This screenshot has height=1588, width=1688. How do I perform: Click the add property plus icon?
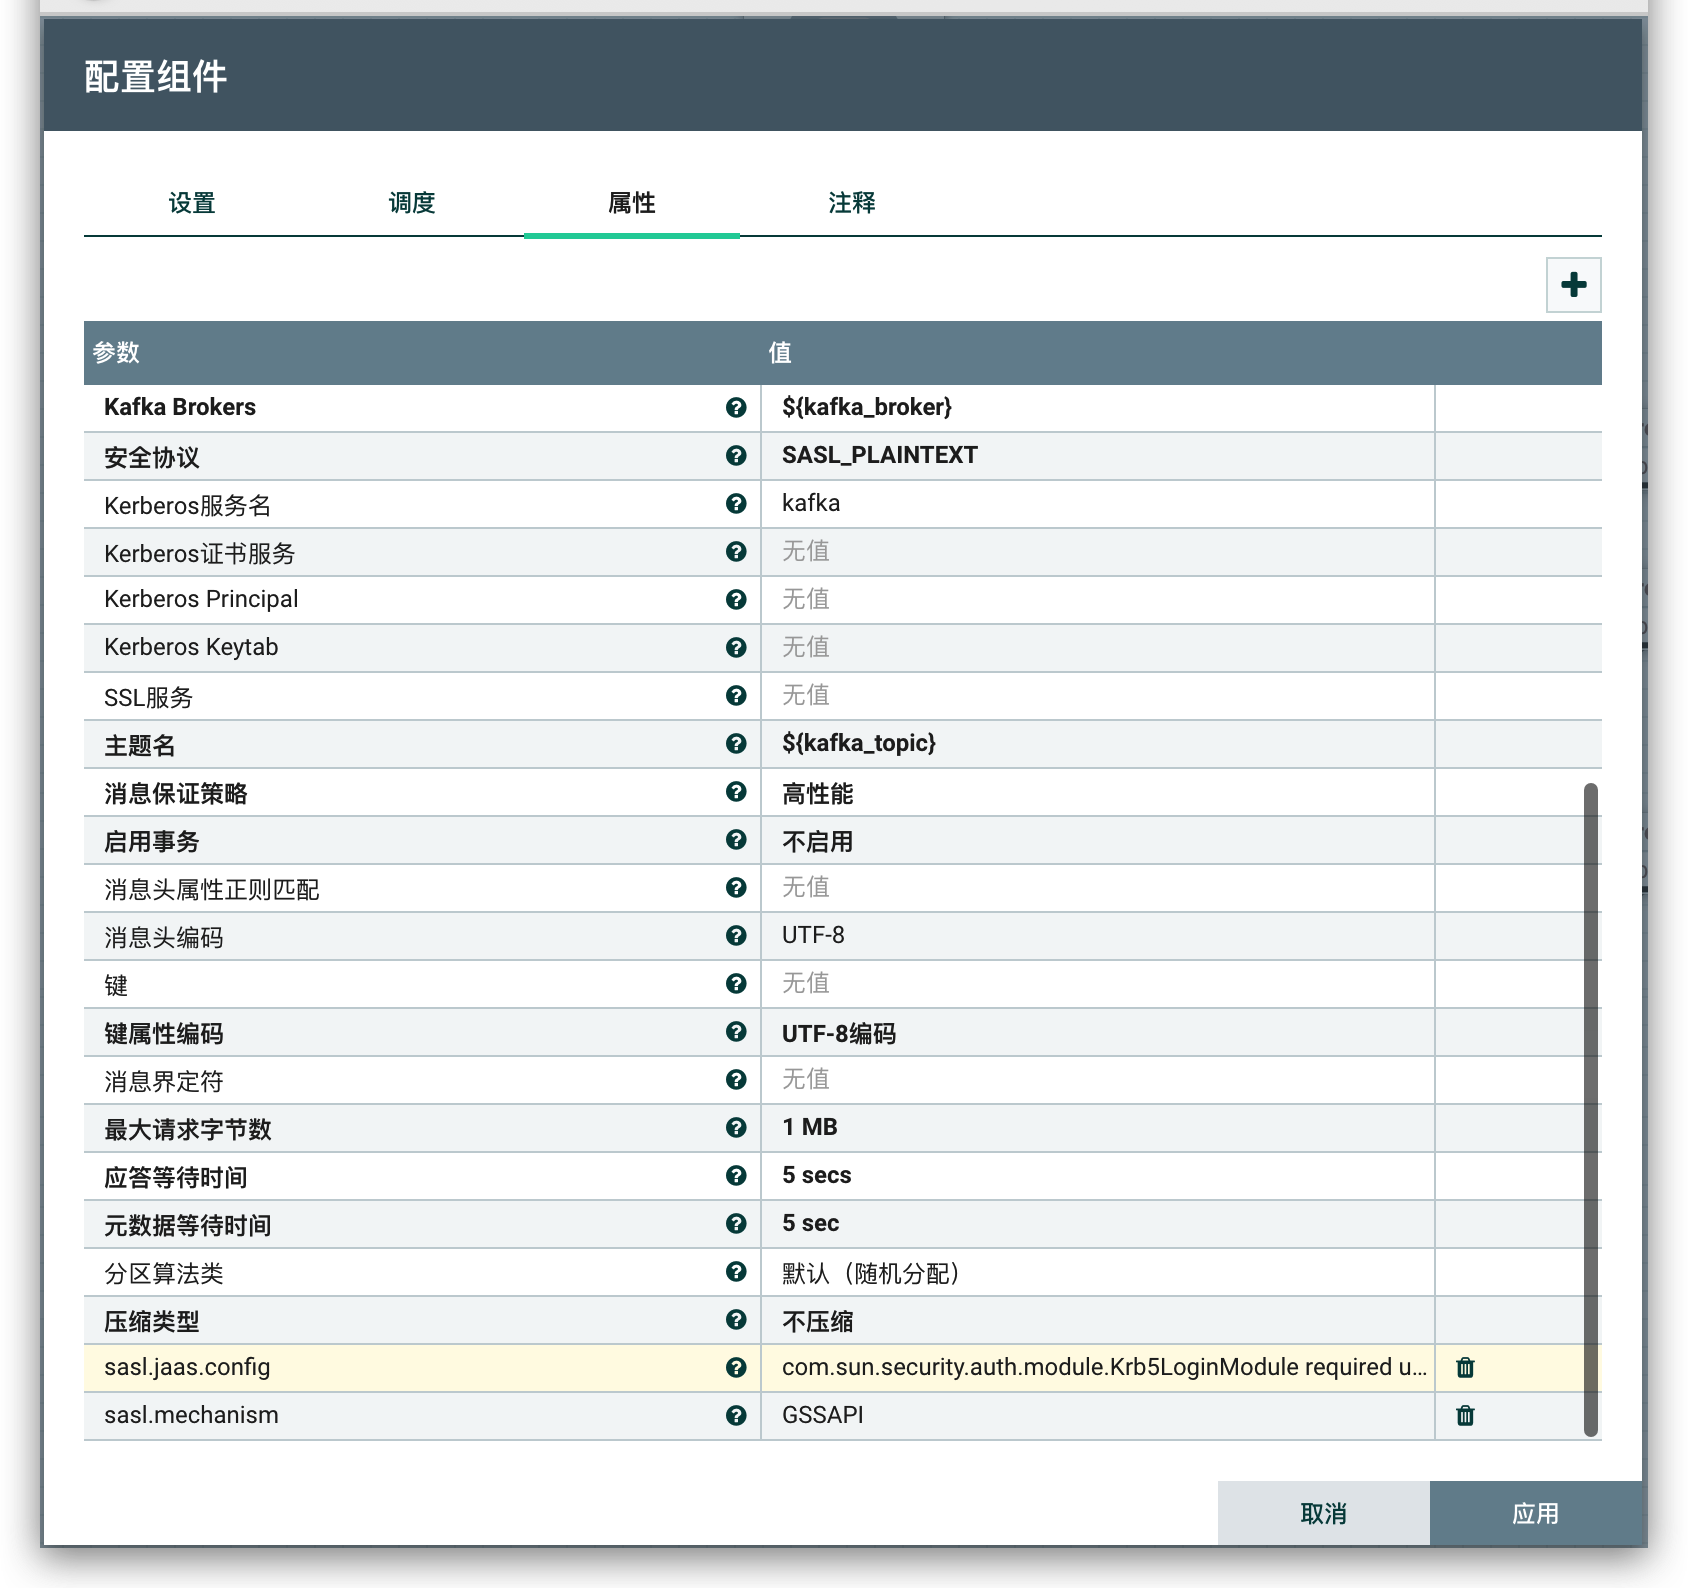(1573, 285)
